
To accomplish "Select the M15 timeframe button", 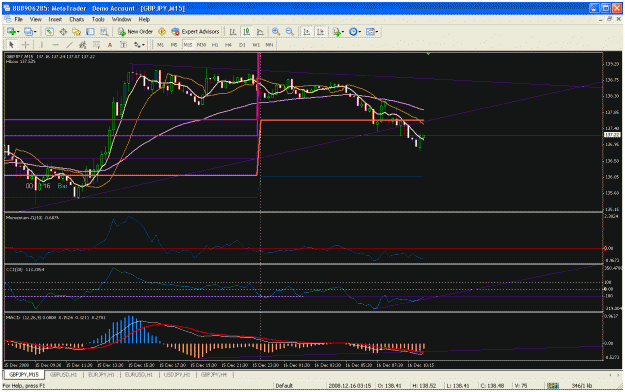I will click(x=187, y=45).
